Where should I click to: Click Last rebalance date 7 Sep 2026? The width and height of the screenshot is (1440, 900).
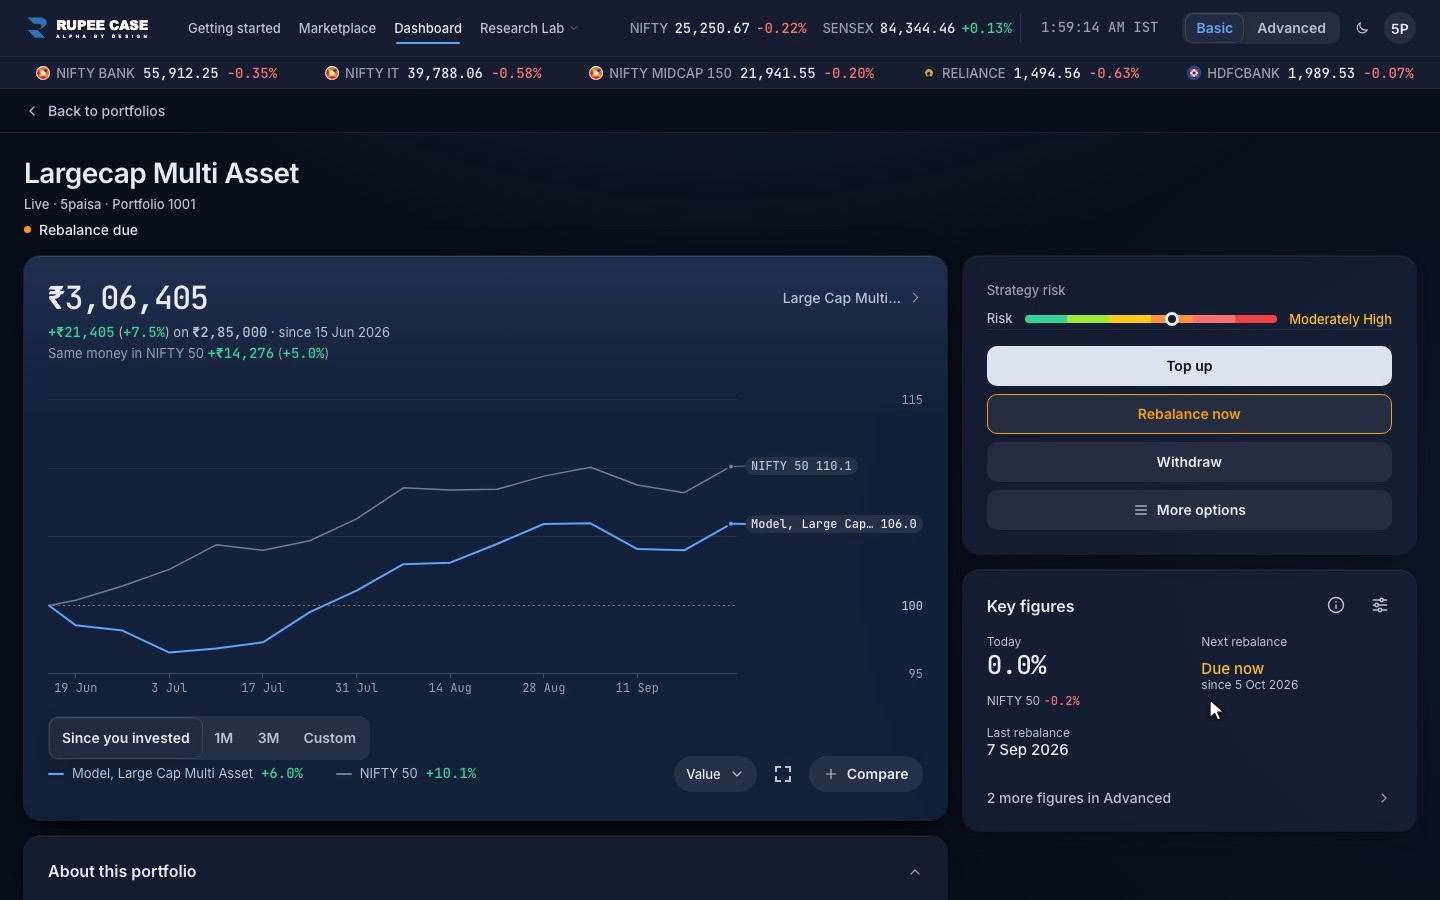[1027, 750]
